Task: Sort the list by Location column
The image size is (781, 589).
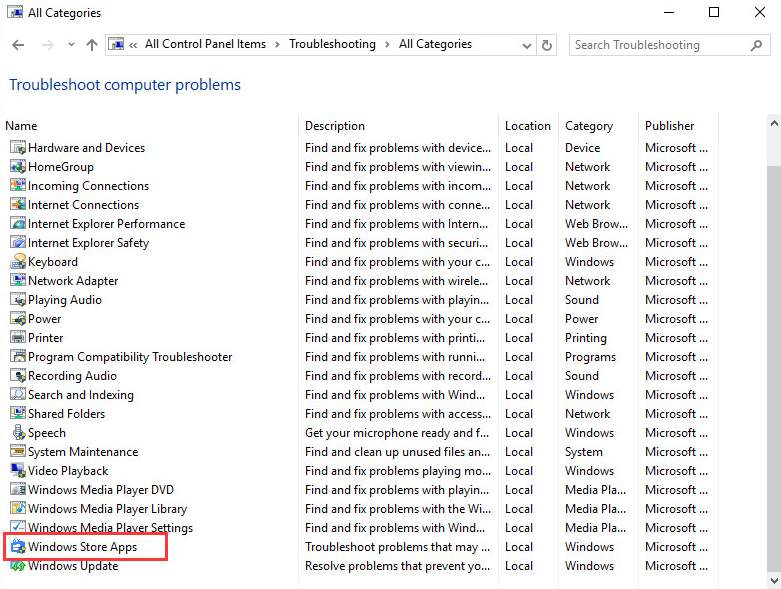Action: [528, 126]
